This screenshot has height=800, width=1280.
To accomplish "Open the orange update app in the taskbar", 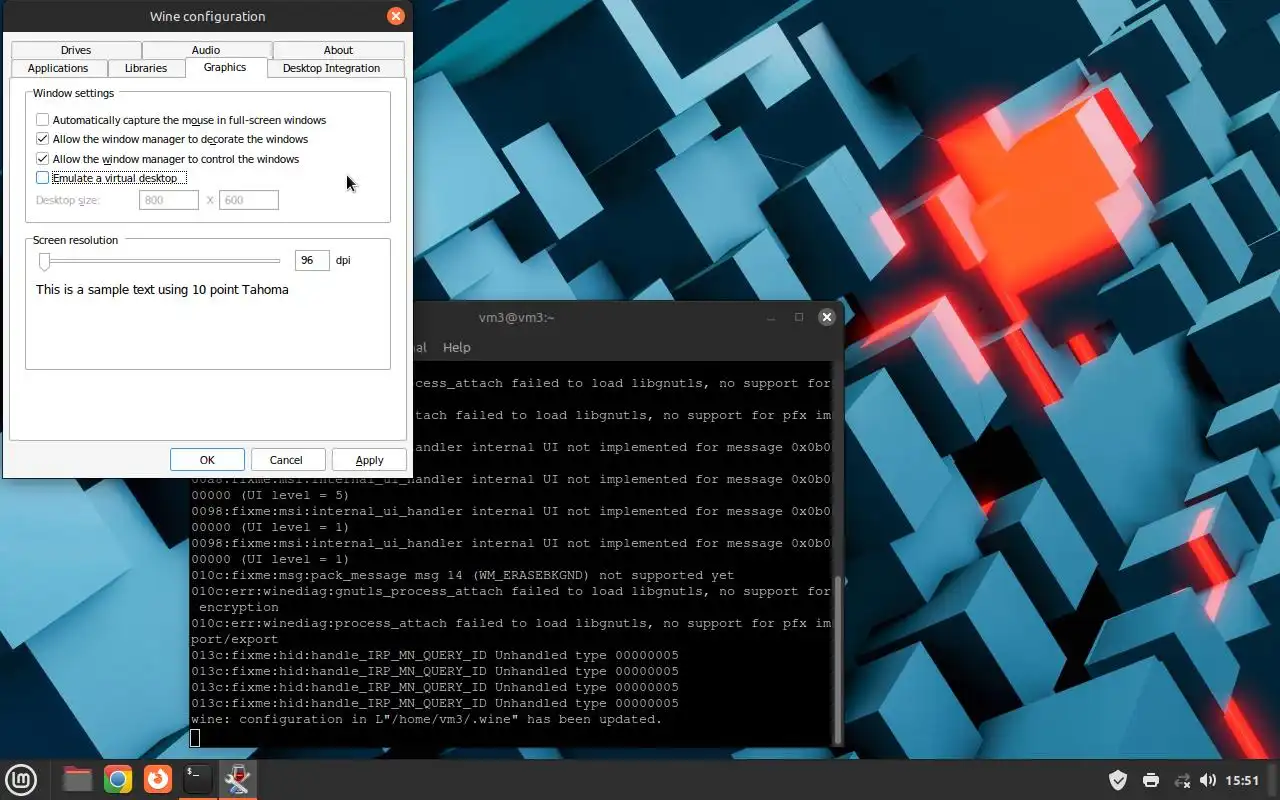I will point(157,779).
